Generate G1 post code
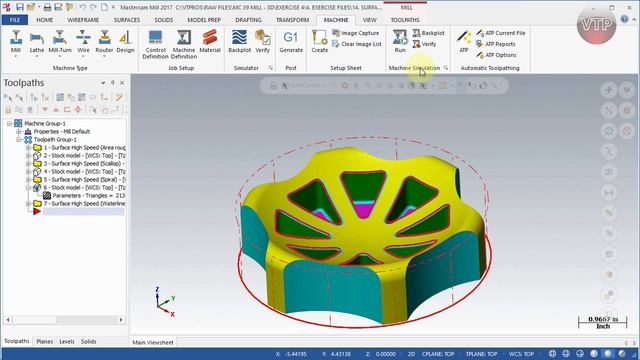 click(x=291, y=42)
